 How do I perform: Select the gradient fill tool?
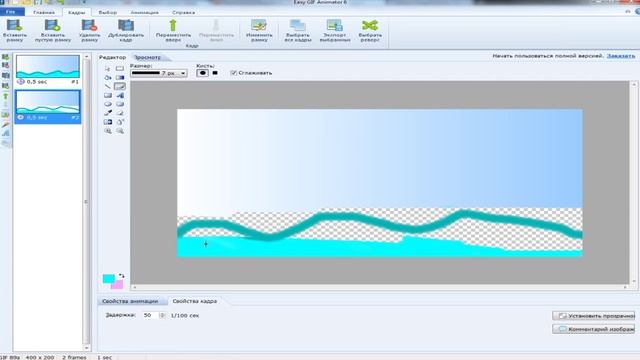(120, 78)
